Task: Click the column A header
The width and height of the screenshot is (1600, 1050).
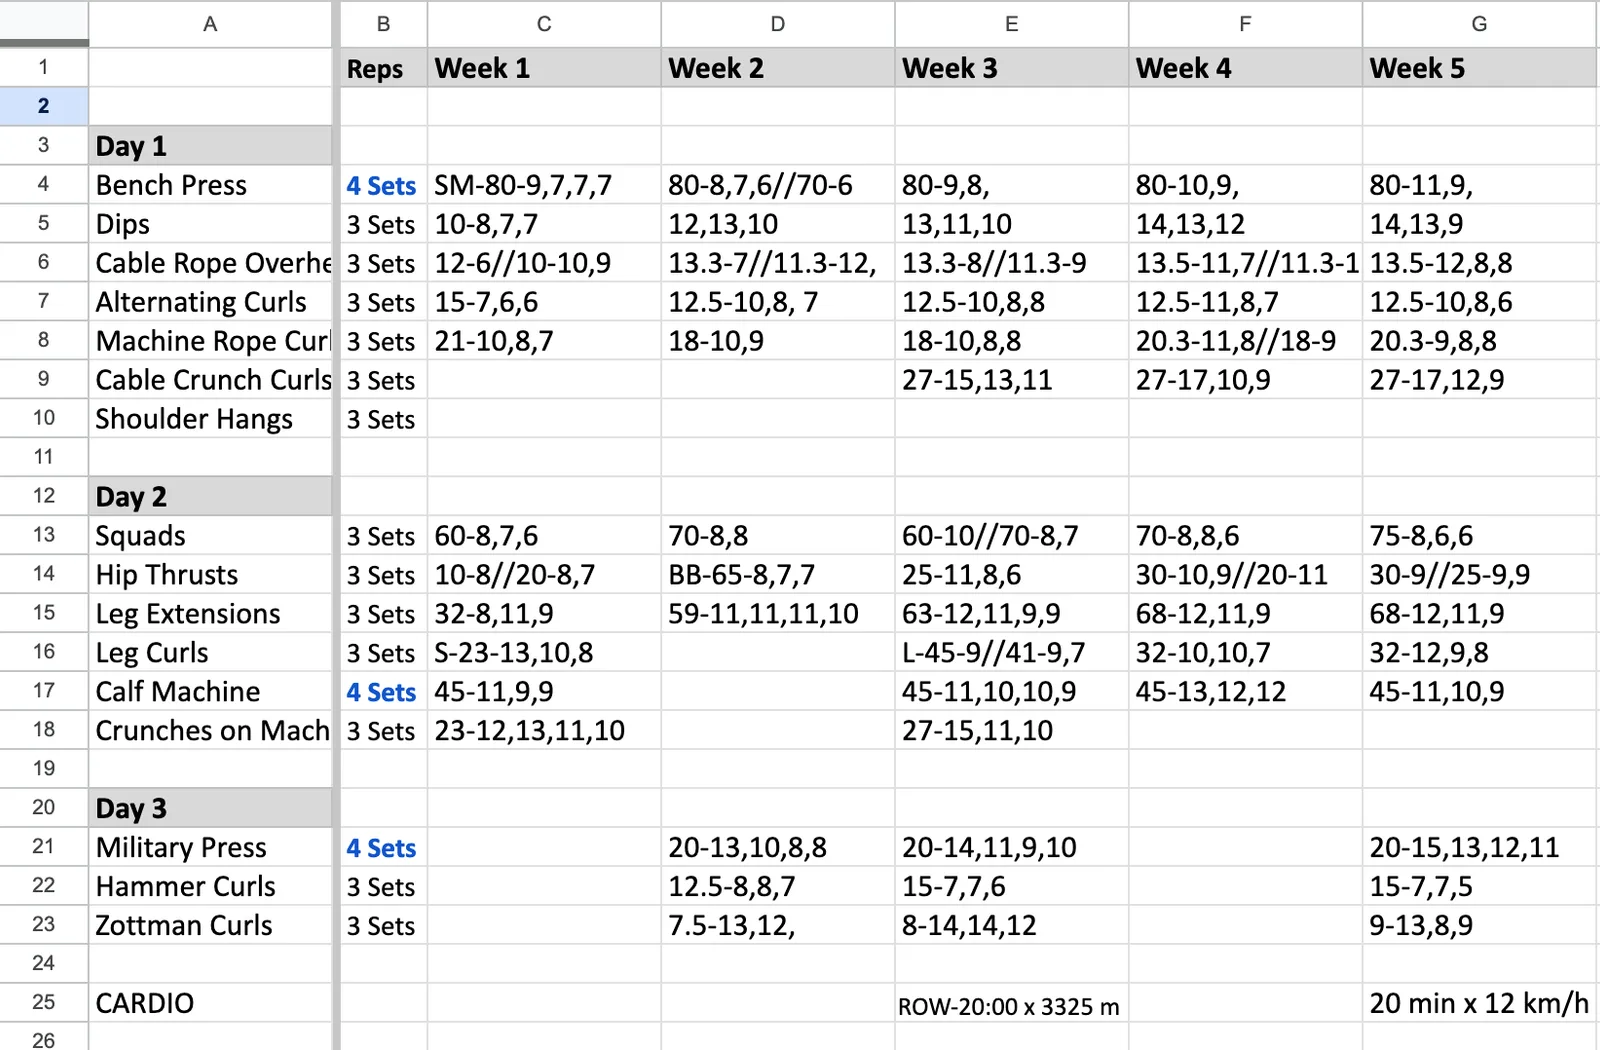Action: [x=210, y=23]
